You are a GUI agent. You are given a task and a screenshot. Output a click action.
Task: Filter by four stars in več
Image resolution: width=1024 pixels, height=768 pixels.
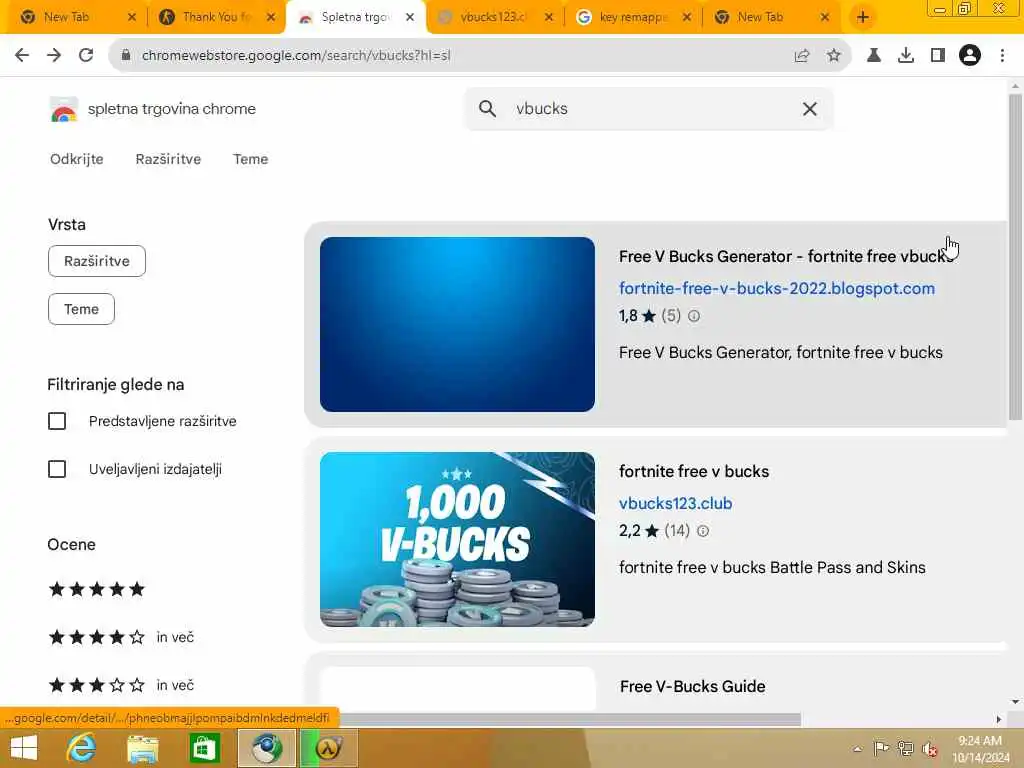click(121, 637)
